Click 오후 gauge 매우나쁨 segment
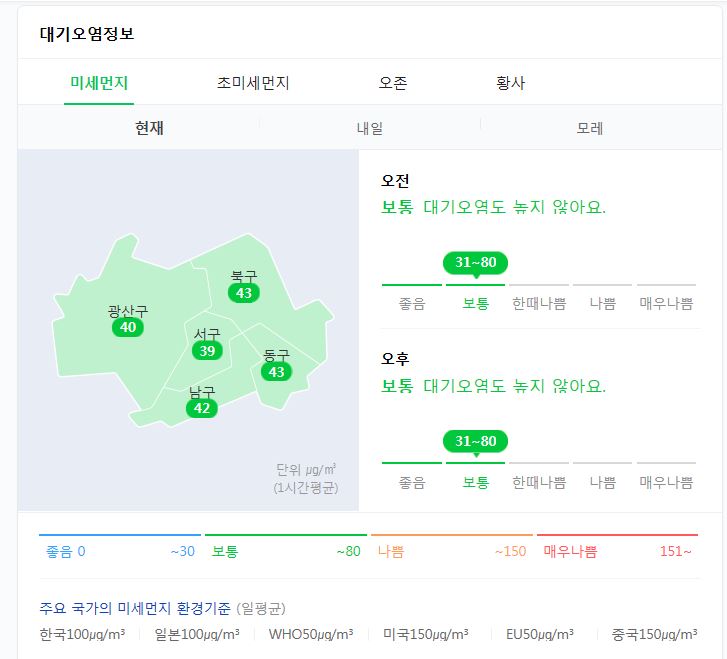Image resolution: width=727 pixels, height=659 pixels. (666, 481)
